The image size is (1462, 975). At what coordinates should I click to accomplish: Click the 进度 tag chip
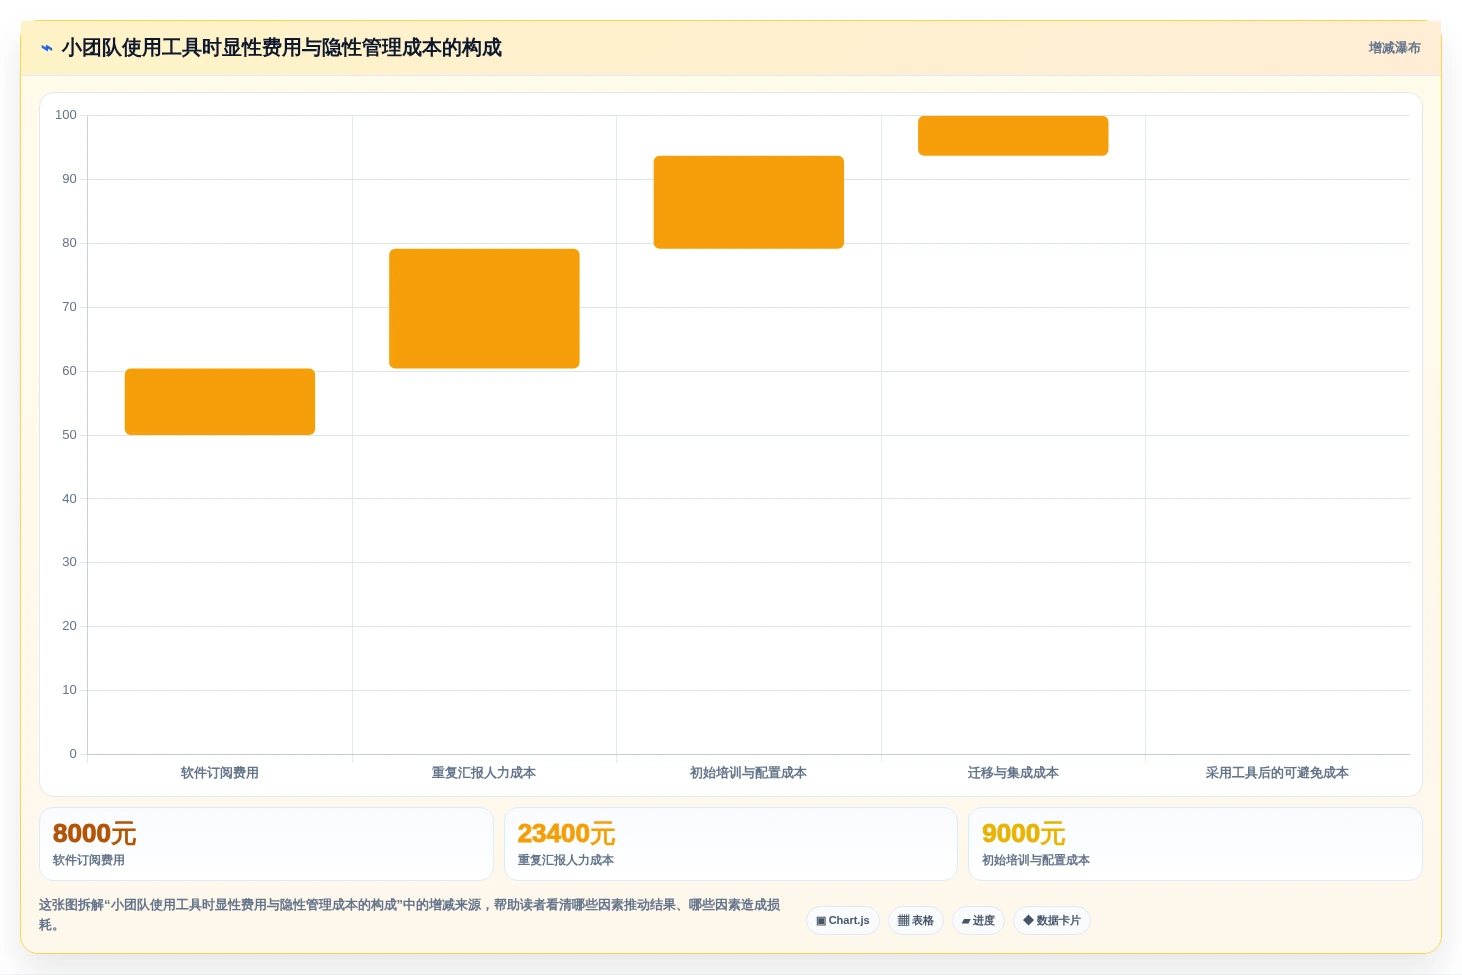978,921
